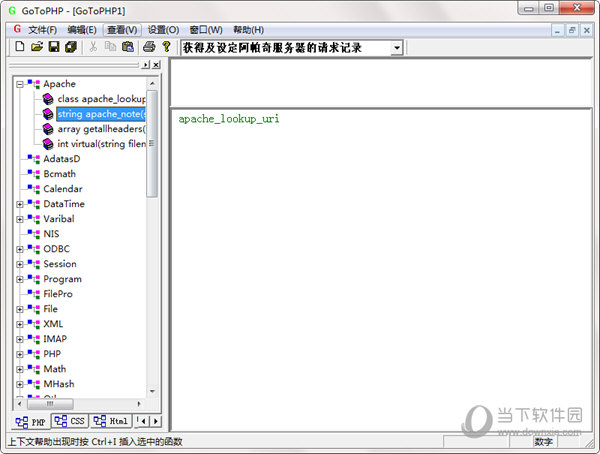Select int virtual(string filen tree item
Image resolution: width=600 pixels, height=454 pixels.
101,144
